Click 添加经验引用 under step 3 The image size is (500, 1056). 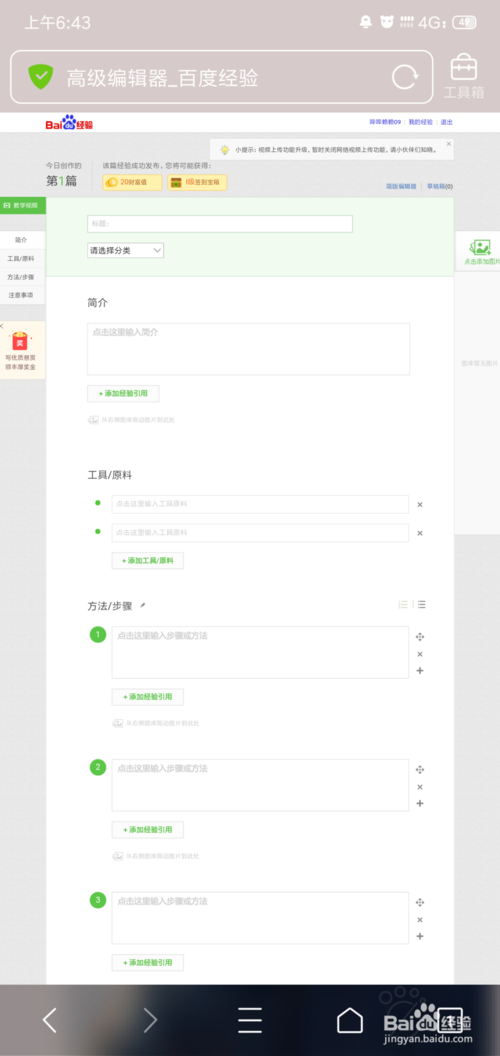(x=148, y=962)
